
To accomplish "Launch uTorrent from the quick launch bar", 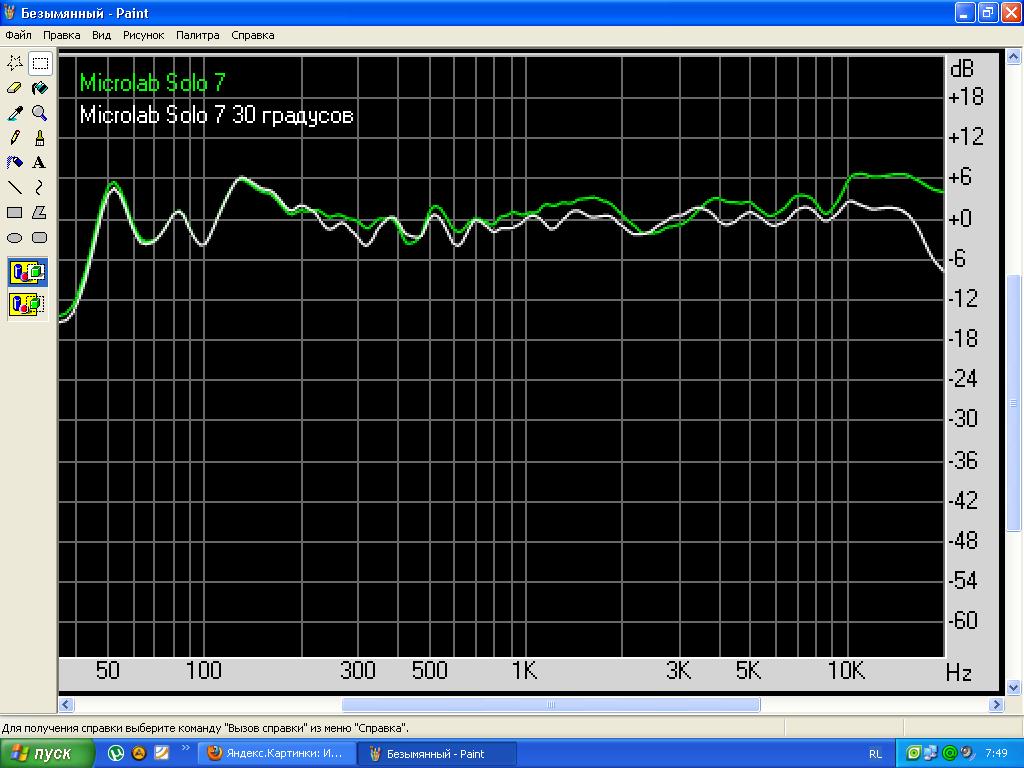I will [116, 754].
